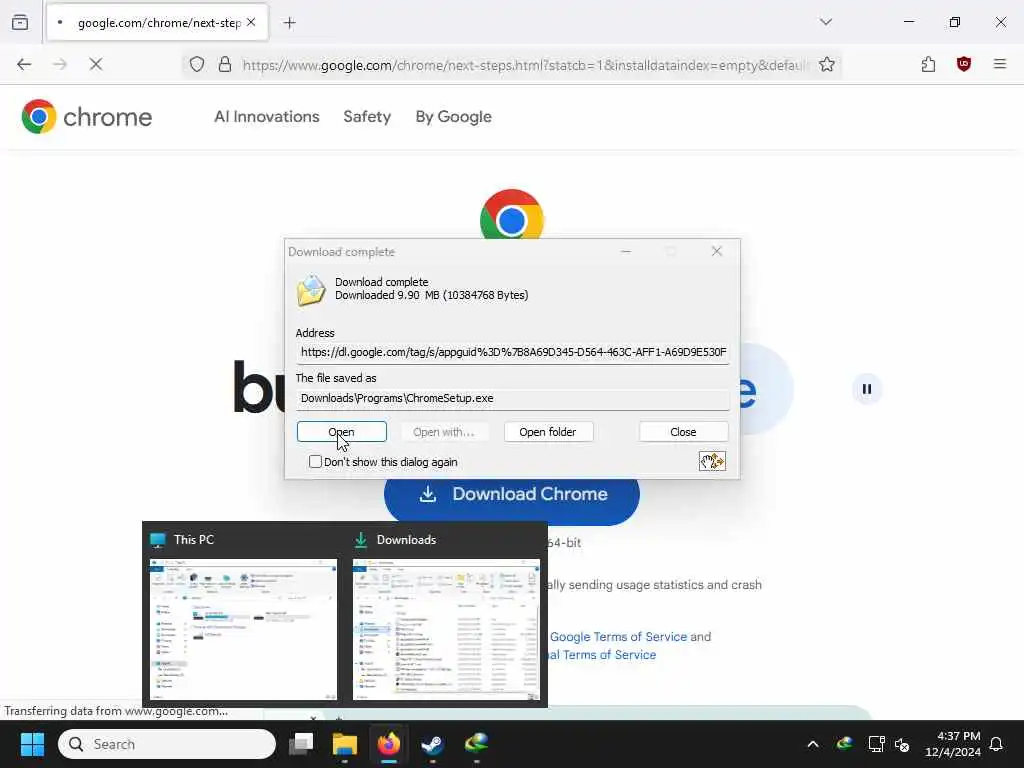Click the download envelope icon in dialog

click(312, 290)
